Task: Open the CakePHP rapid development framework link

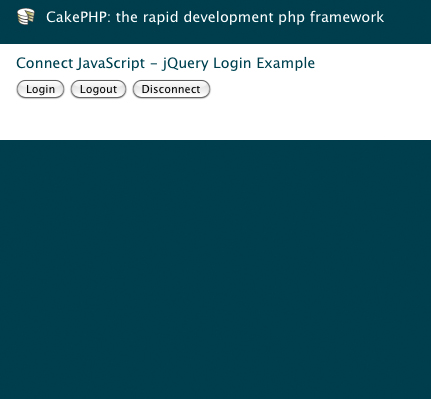Action: coord(215,17)
